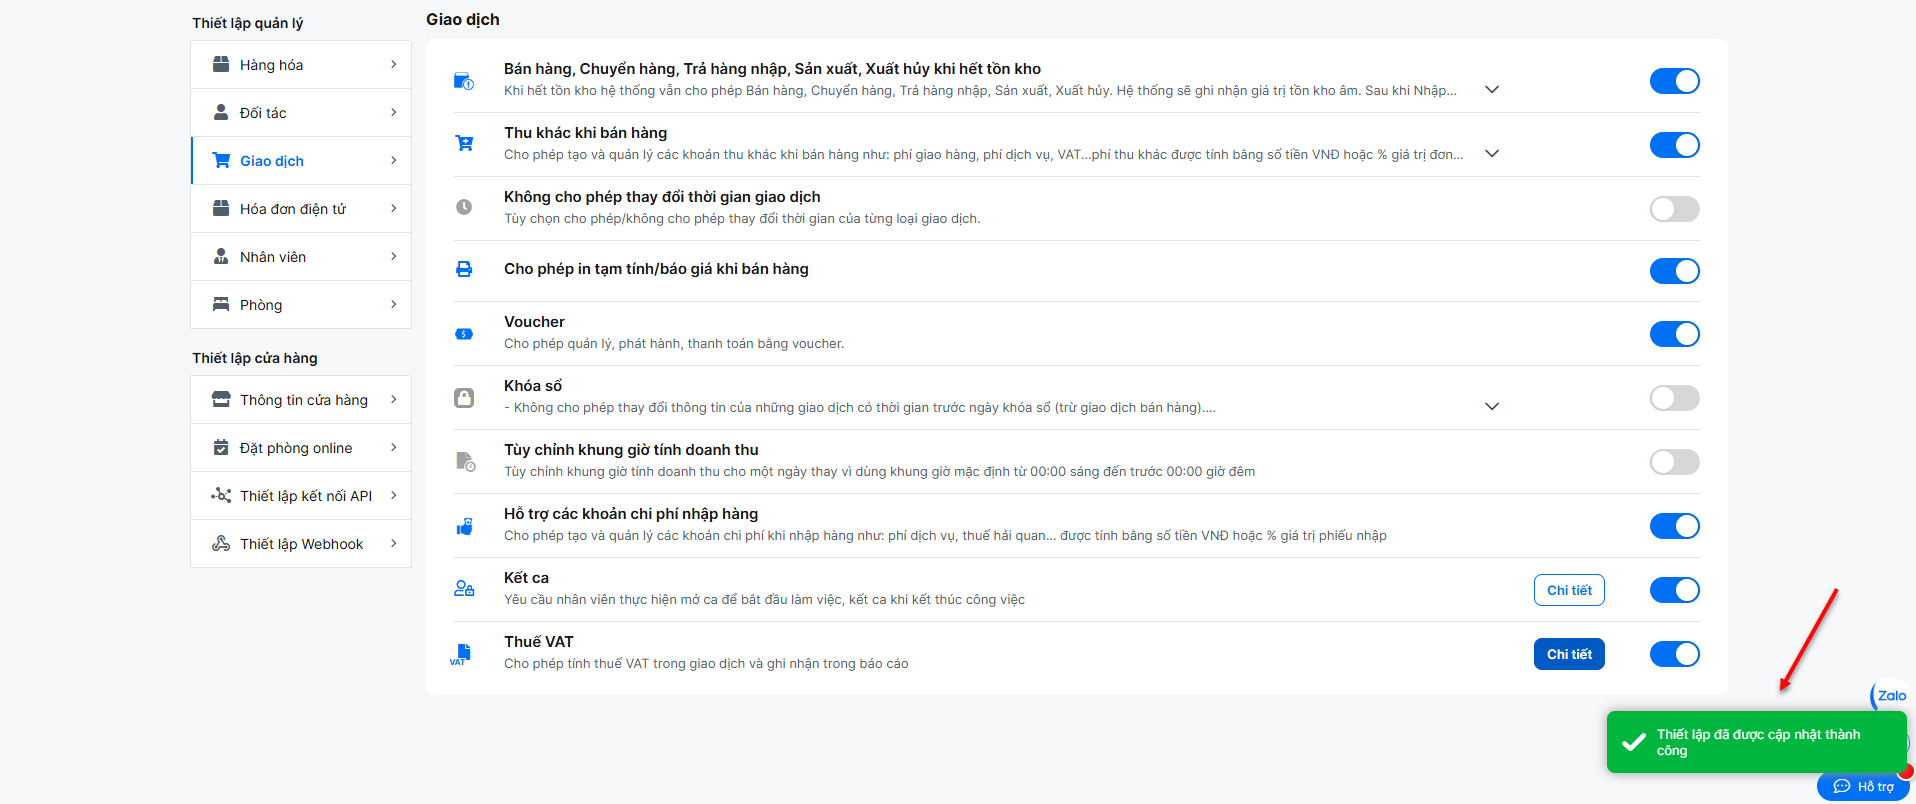1916x804 pixels.
Task: Disable the Thu khác khi bán hàng switch
Action: click(1675, 145)
